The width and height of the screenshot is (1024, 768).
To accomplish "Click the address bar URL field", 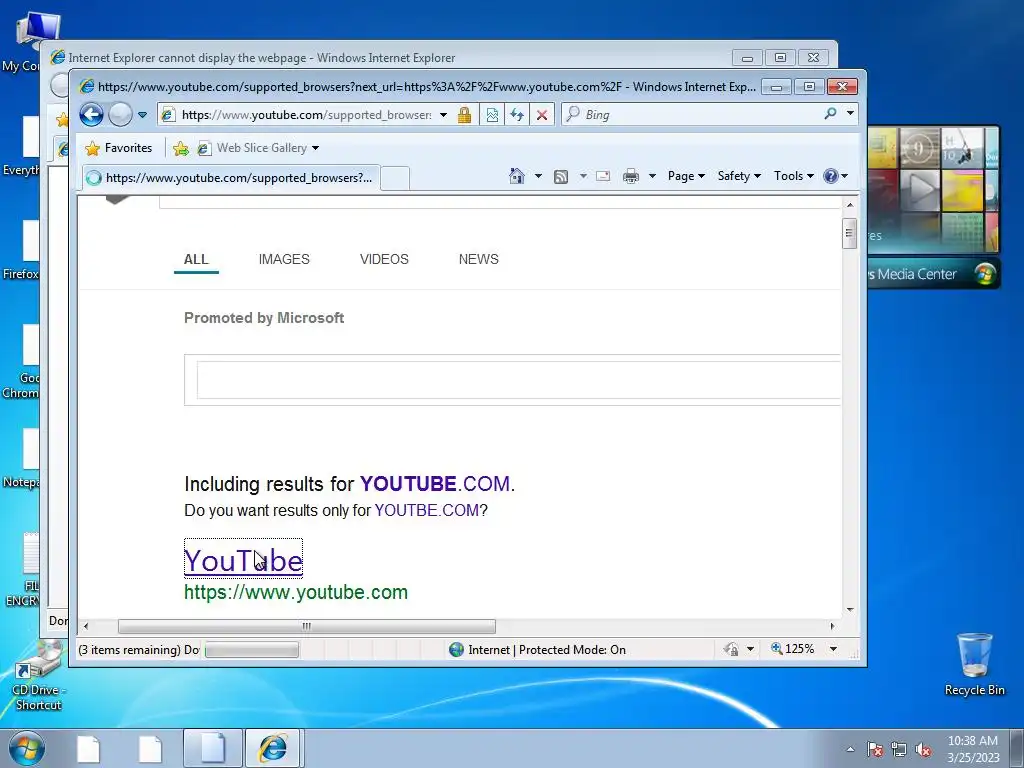I will (x=306, y=115).
